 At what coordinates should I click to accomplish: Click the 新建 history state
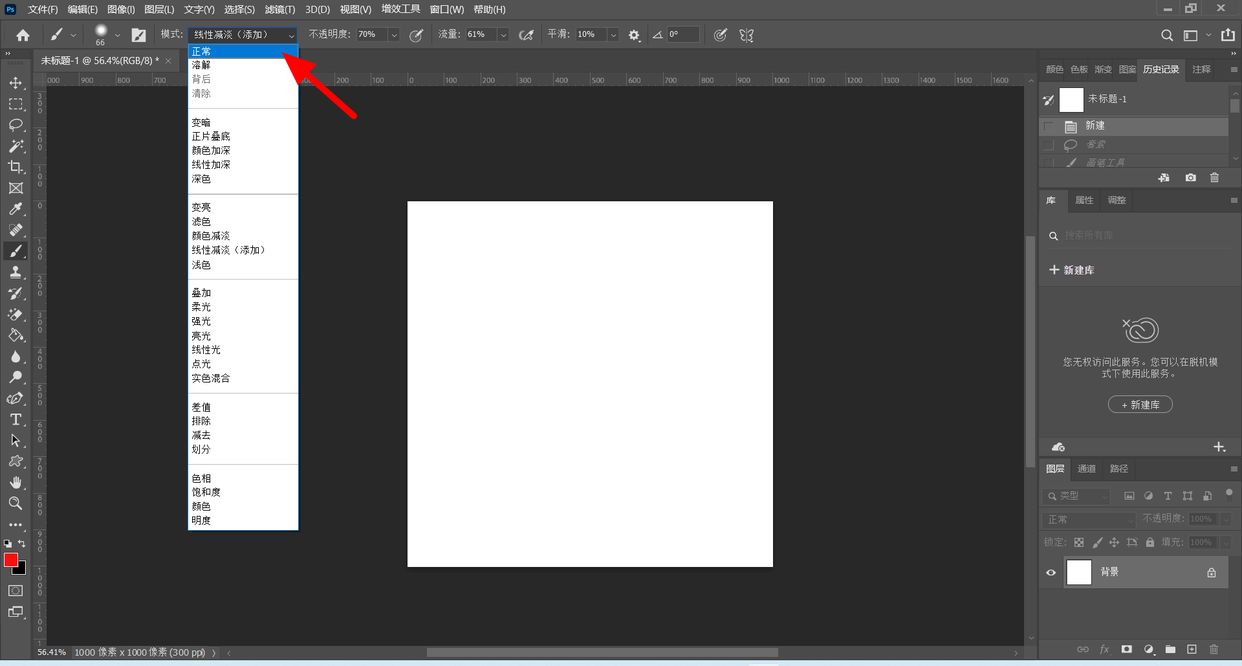[1095, 126]
